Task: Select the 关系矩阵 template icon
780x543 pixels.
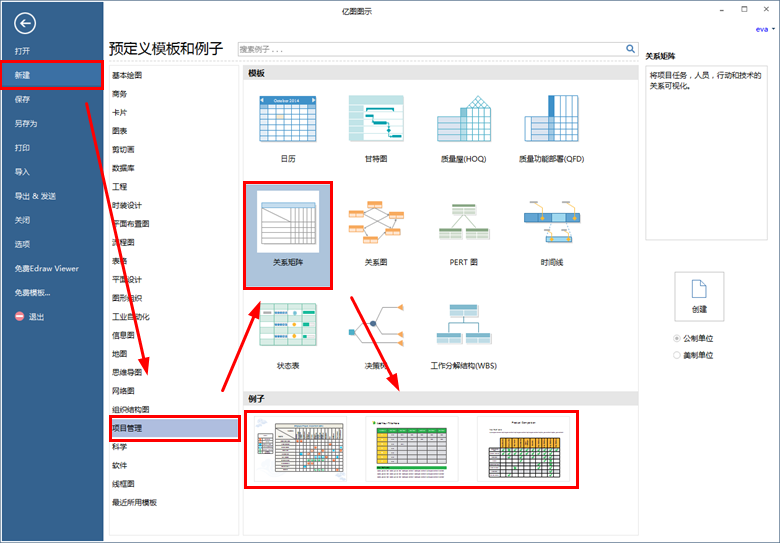Action: click(x=288, y=222)
